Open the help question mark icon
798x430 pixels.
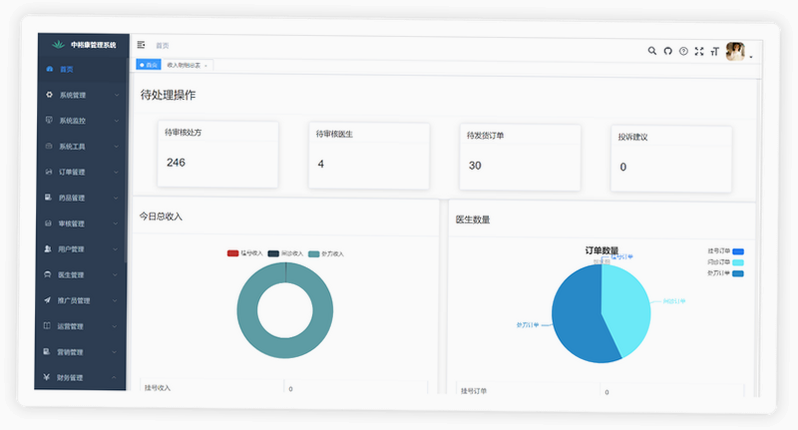click(683, 51)
